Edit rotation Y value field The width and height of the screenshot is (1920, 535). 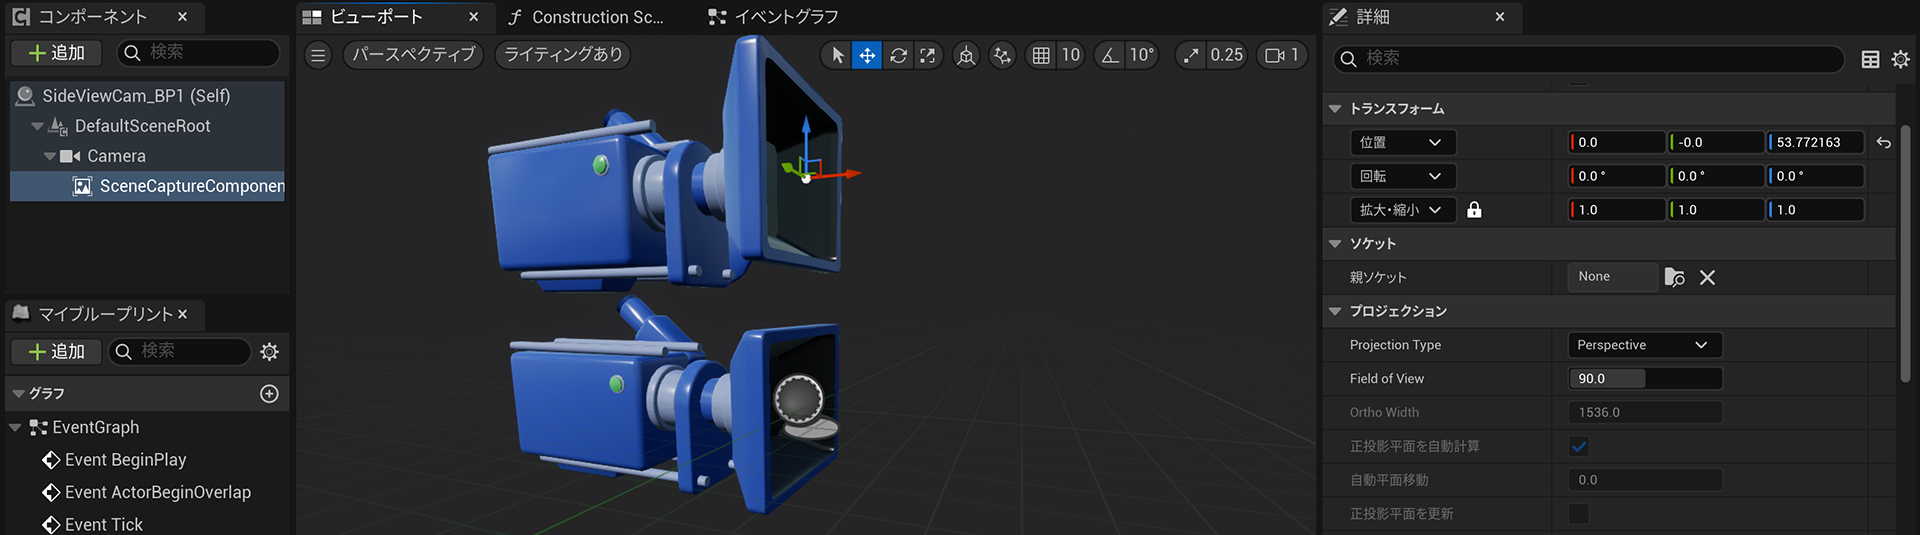click(x=1716, y=177)
